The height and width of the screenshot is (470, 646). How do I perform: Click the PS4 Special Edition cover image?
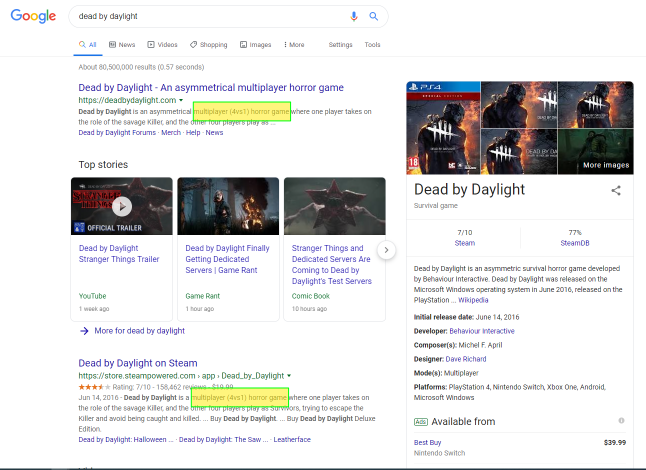coord(443,128)
